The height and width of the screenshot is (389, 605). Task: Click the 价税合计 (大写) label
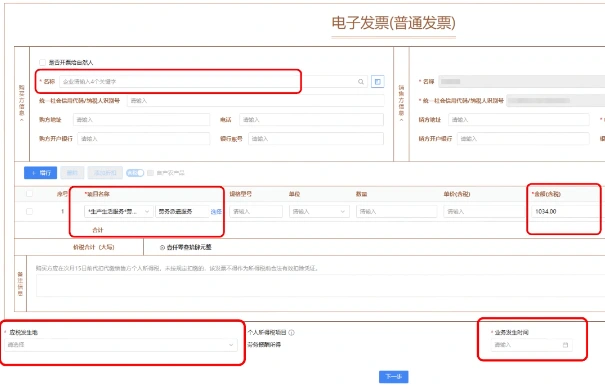pyautogui.click(x=94, y=247)
